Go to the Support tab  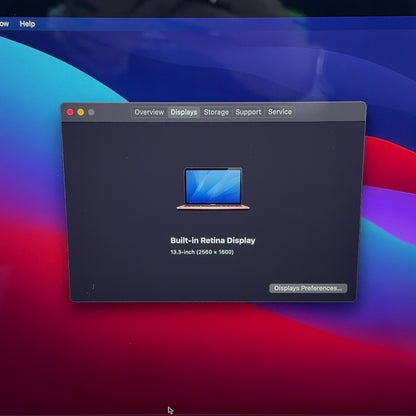coord(248,112)
